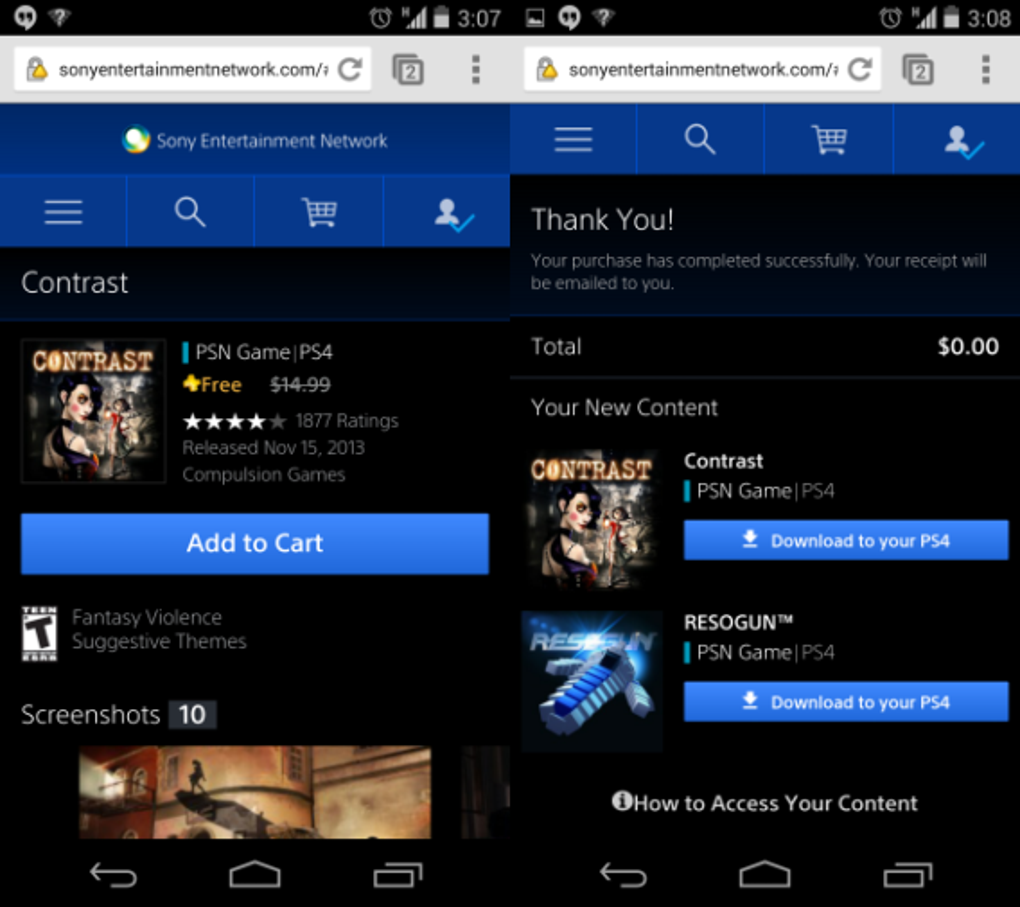Tap the $0.00 total amount

pos(968,346)
